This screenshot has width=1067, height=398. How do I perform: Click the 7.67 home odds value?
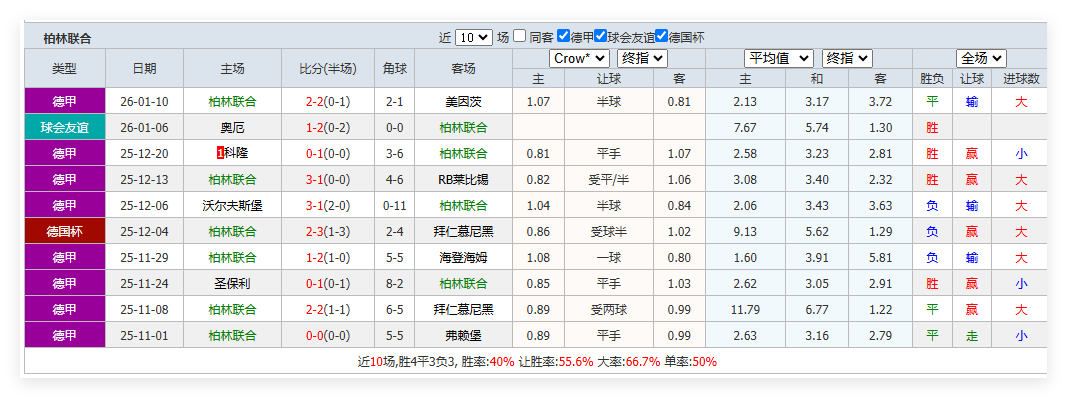[745, 128]
